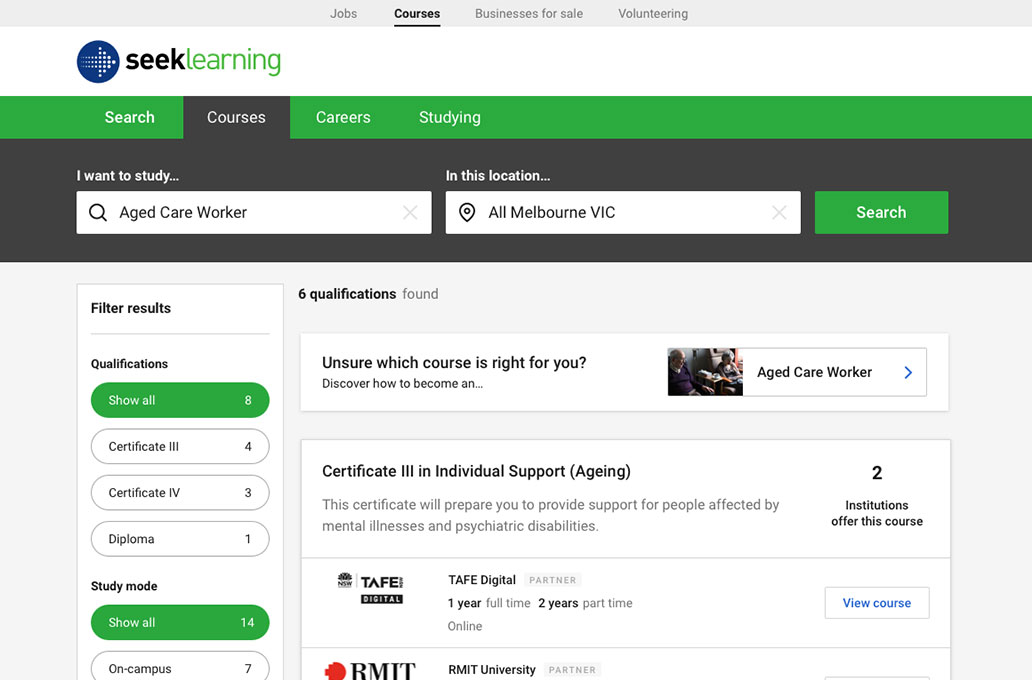Click the magnifier icon in the study field

pyautogui.click(x=98, y=213)
